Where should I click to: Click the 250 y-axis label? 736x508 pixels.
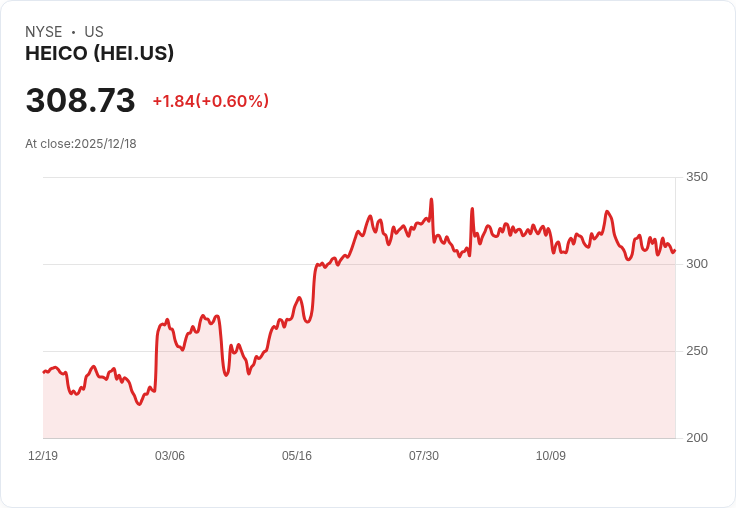696,351
